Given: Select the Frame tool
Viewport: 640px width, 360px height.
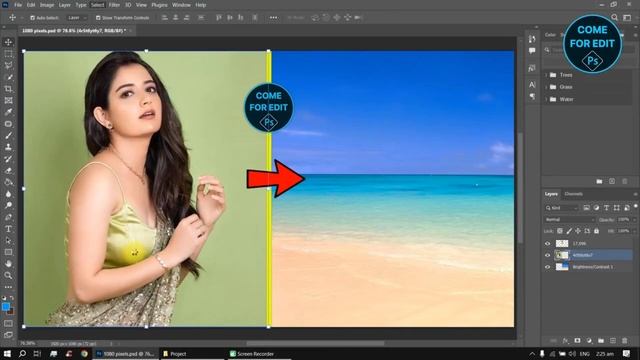Looking at the screenshot, I should coord(8,100).
